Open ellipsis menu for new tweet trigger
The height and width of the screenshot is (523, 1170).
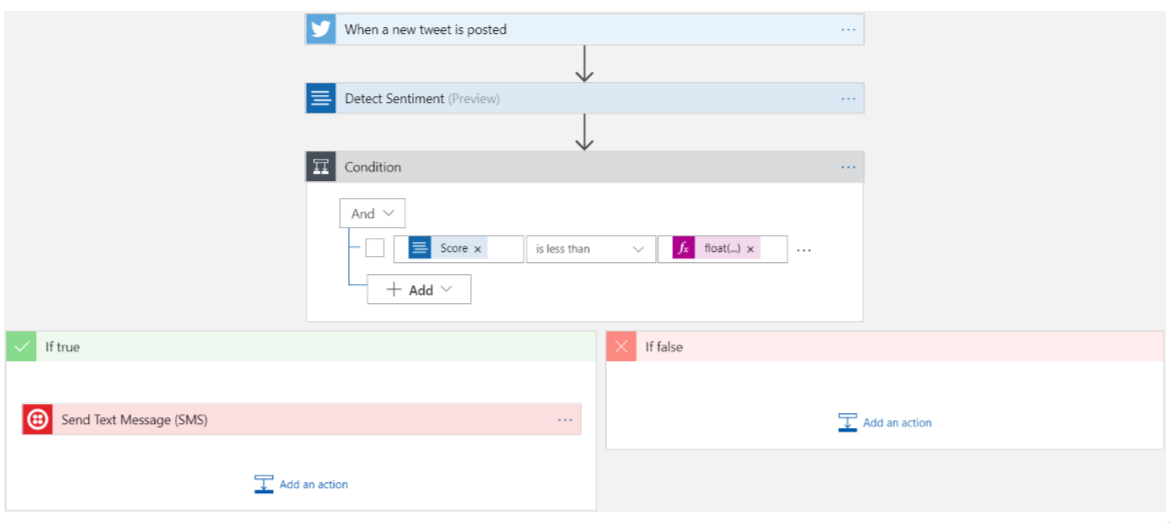coord(848,30)
